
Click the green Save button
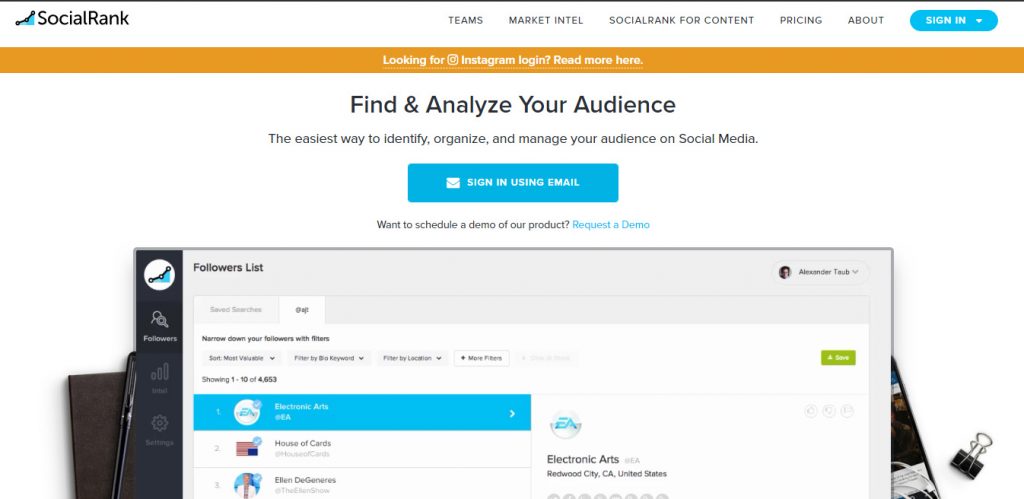(838, 358)
